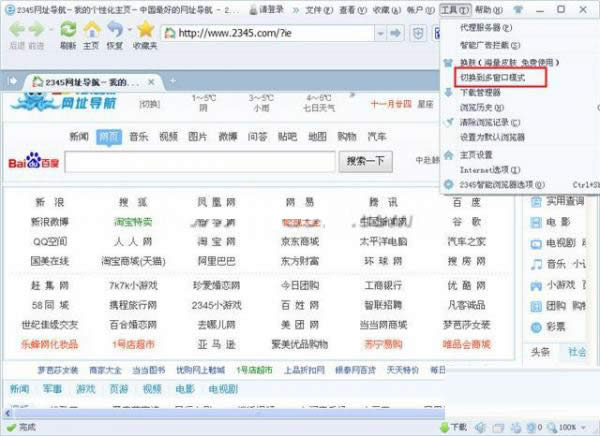Select the 军事 tab in the bottom news bar
This screenshot has height=436, width=600.
point(52,389)
